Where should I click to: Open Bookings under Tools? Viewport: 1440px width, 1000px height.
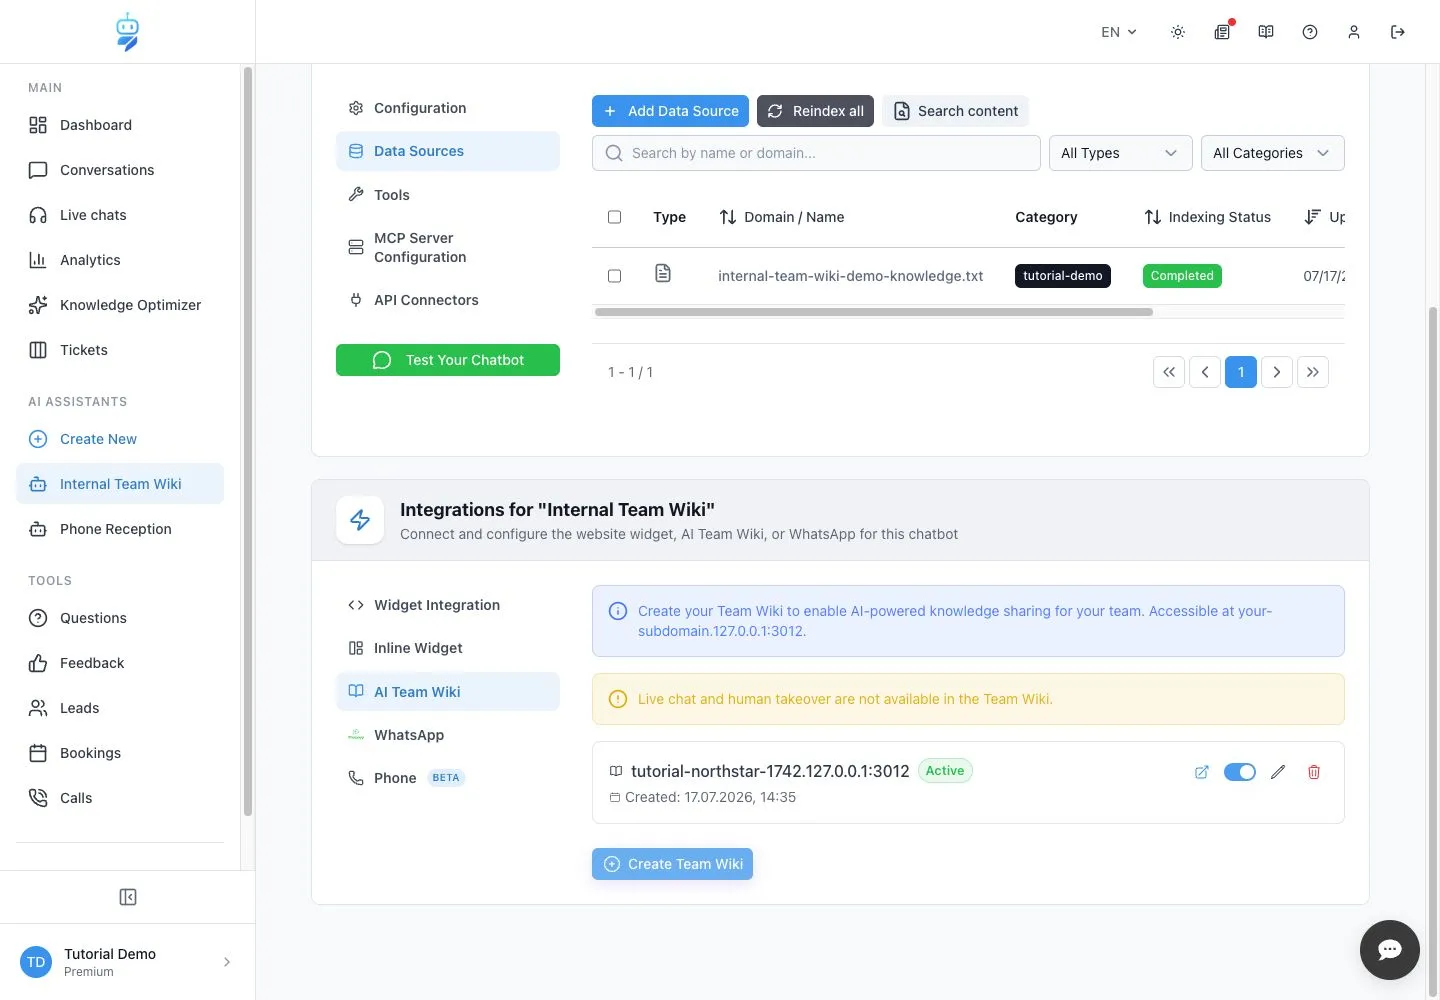pos(120,753)
